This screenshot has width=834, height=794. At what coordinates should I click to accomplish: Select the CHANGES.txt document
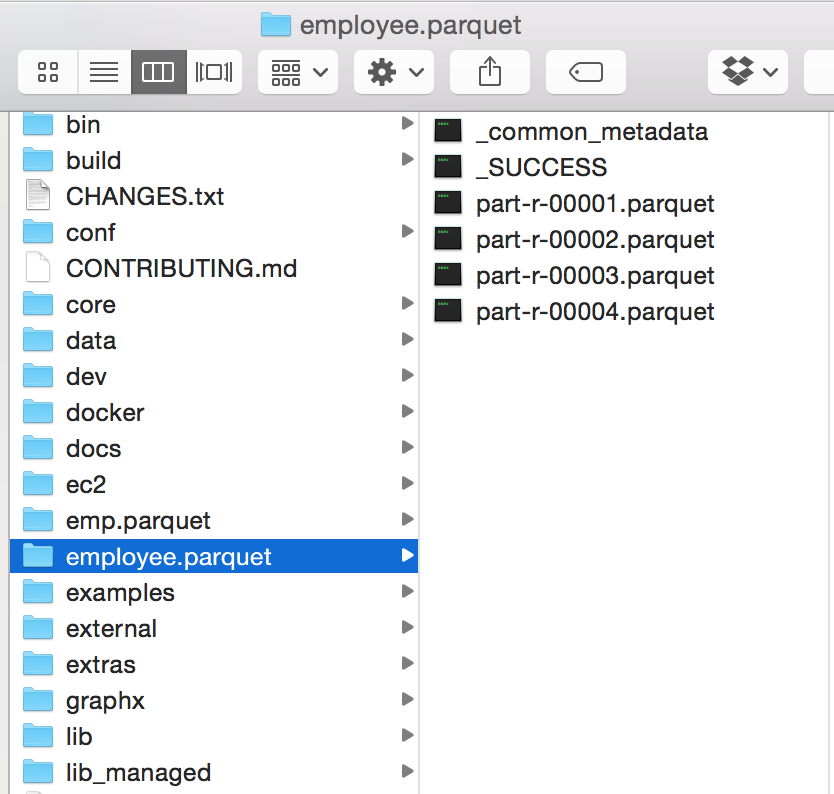[144, 196]
